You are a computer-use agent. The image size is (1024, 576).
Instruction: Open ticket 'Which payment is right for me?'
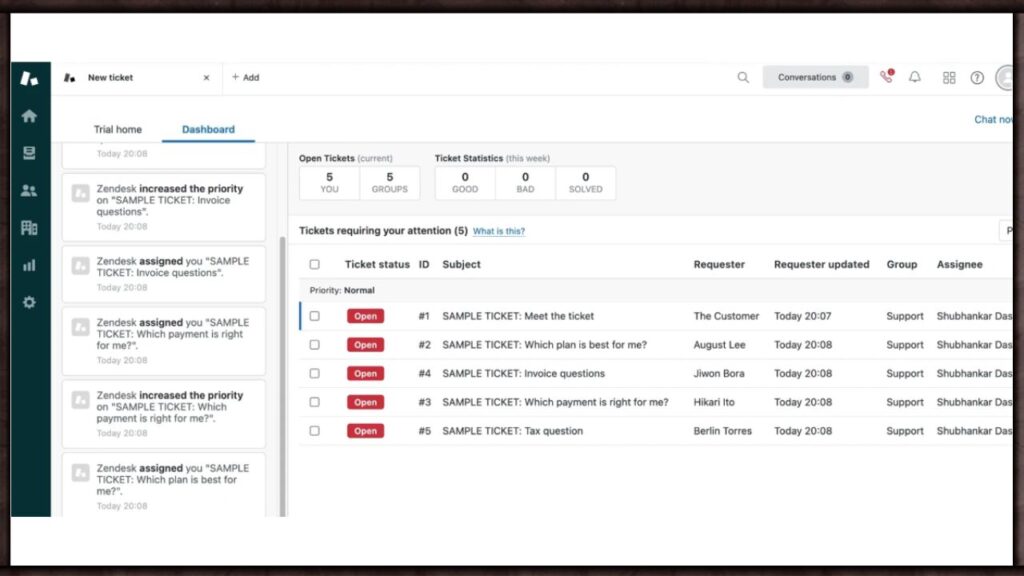(555, 402)
